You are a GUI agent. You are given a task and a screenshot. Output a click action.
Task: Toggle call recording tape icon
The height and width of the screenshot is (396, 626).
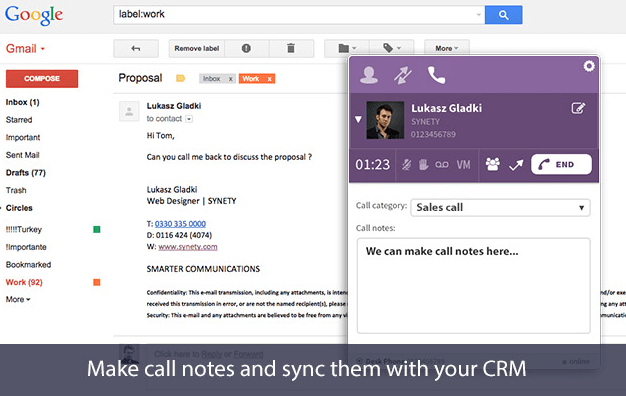[x=442, y=164]
